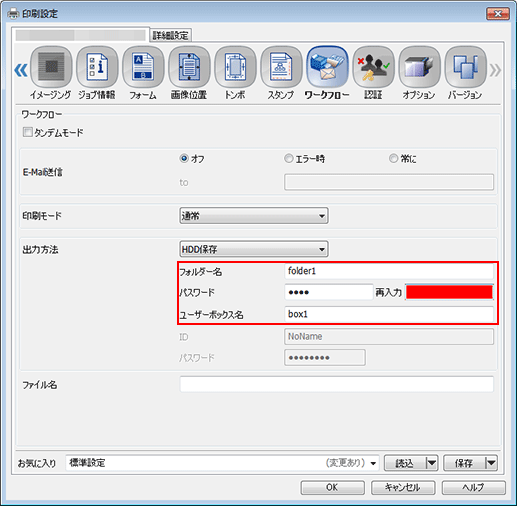
Task: Open the 認証 icon
Action: tap(373, 67)
